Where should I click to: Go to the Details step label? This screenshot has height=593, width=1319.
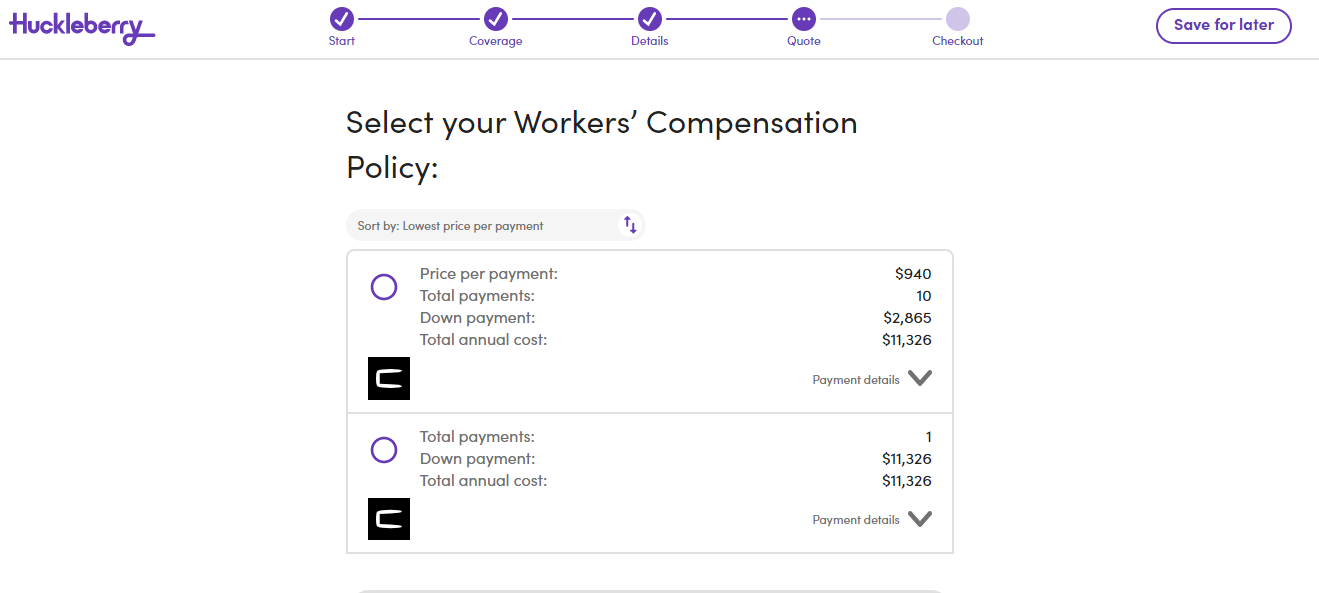pos(650,41)
